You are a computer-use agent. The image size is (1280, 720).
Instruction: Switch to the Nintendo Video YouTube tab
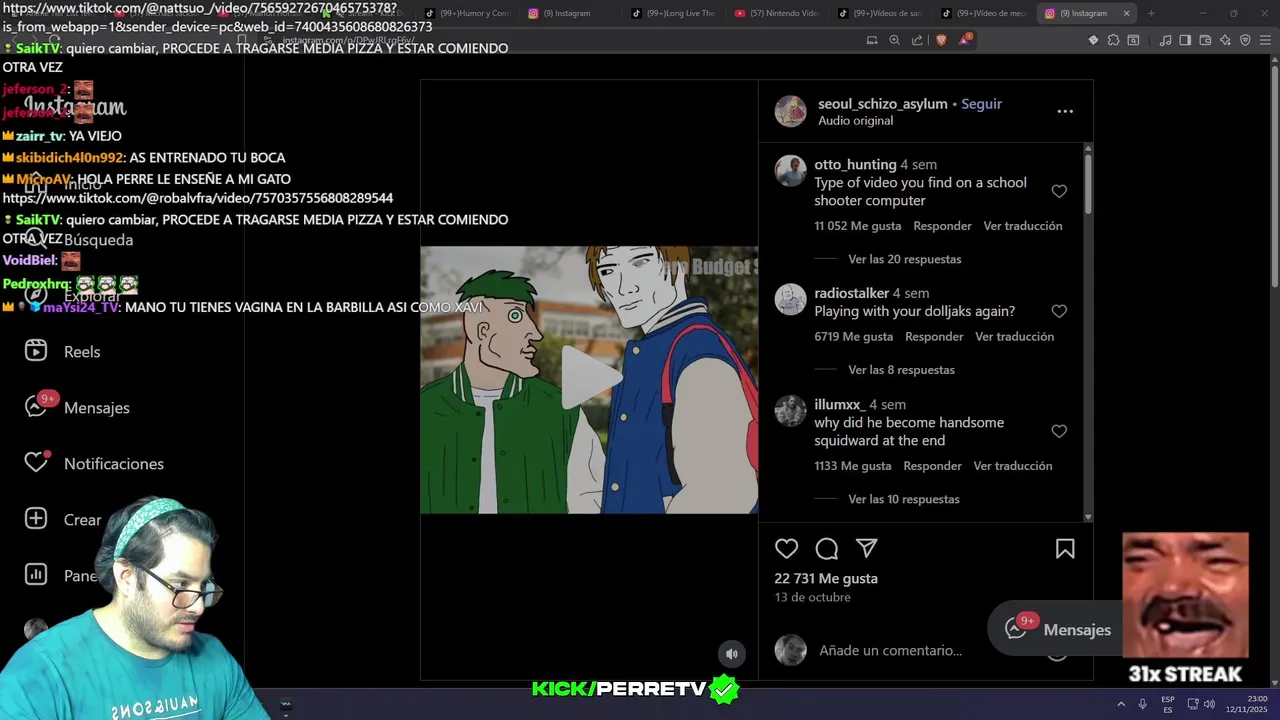pos(775,13)
